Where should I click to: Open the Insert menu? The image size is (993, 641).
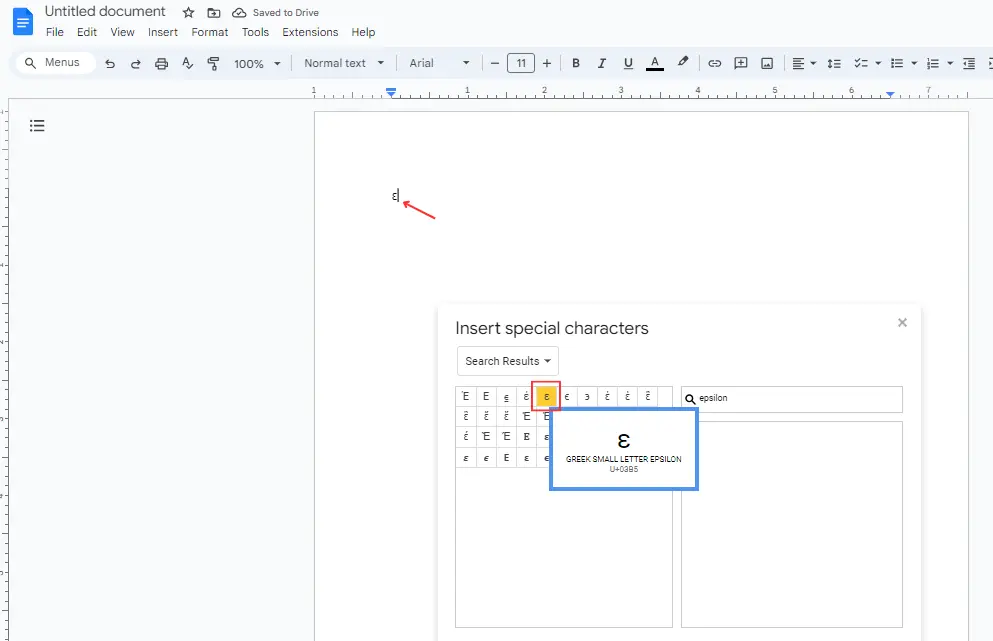[x=163, y=32]
